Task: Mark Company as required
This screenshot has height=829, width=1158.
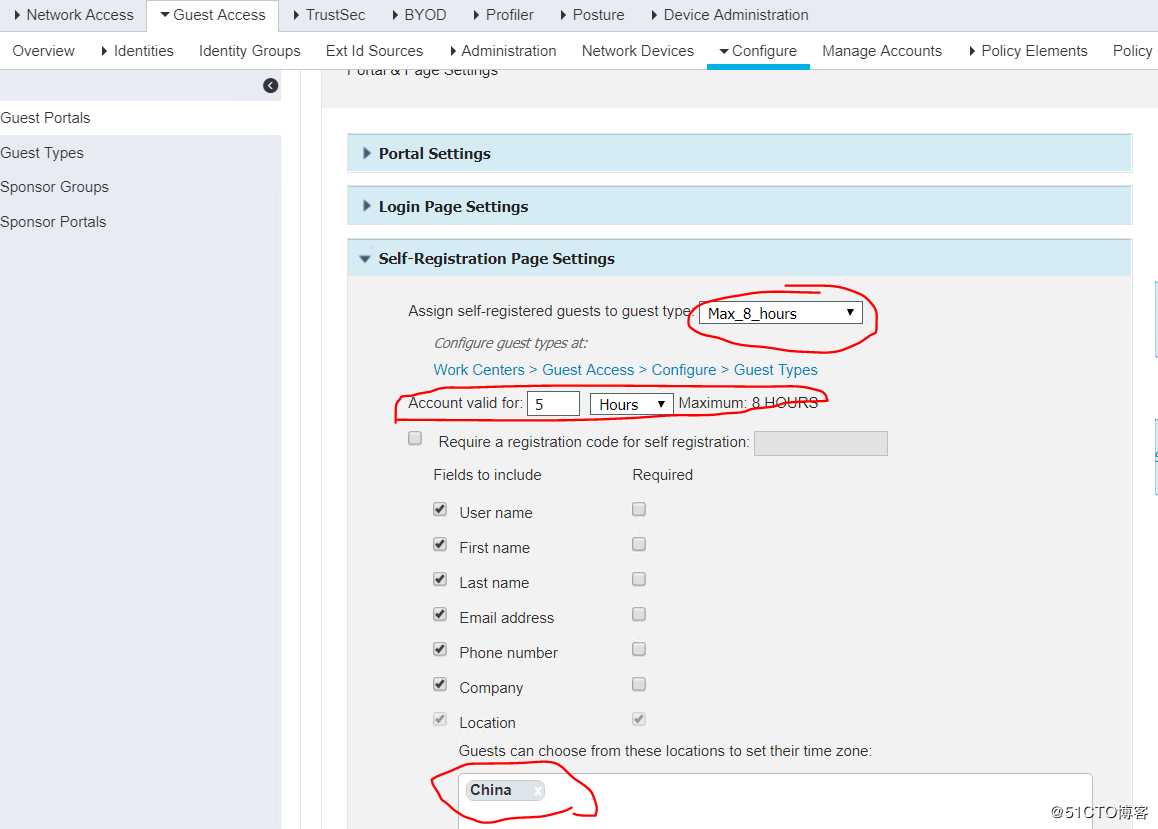Action: (639, 684)
